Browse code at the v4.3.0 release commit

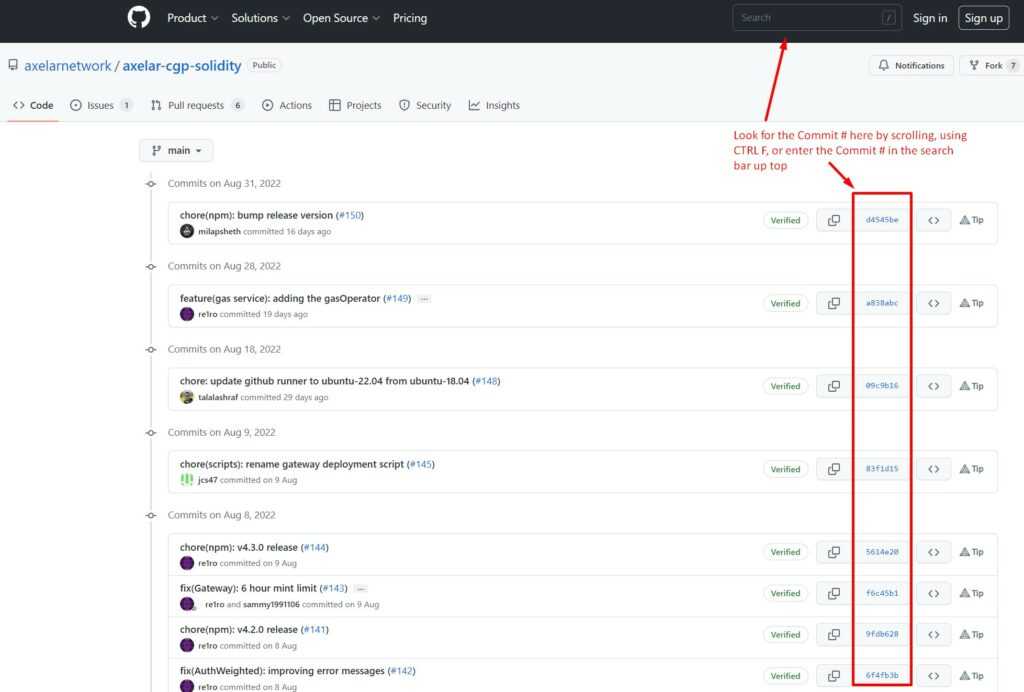pyautogui.click(x=932, y=552)
